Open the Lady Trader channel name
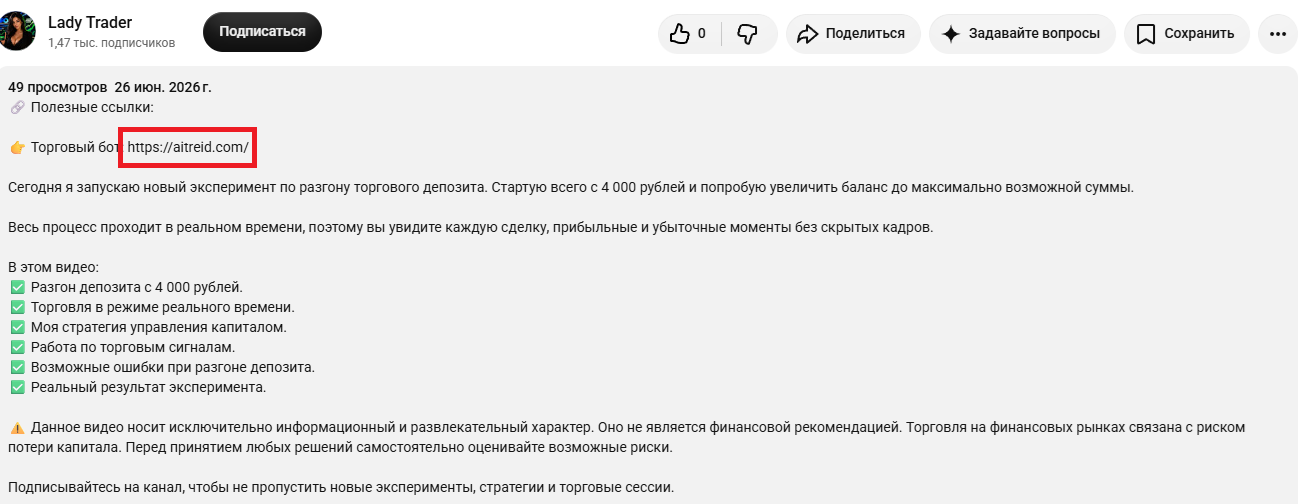 point(90,22)
